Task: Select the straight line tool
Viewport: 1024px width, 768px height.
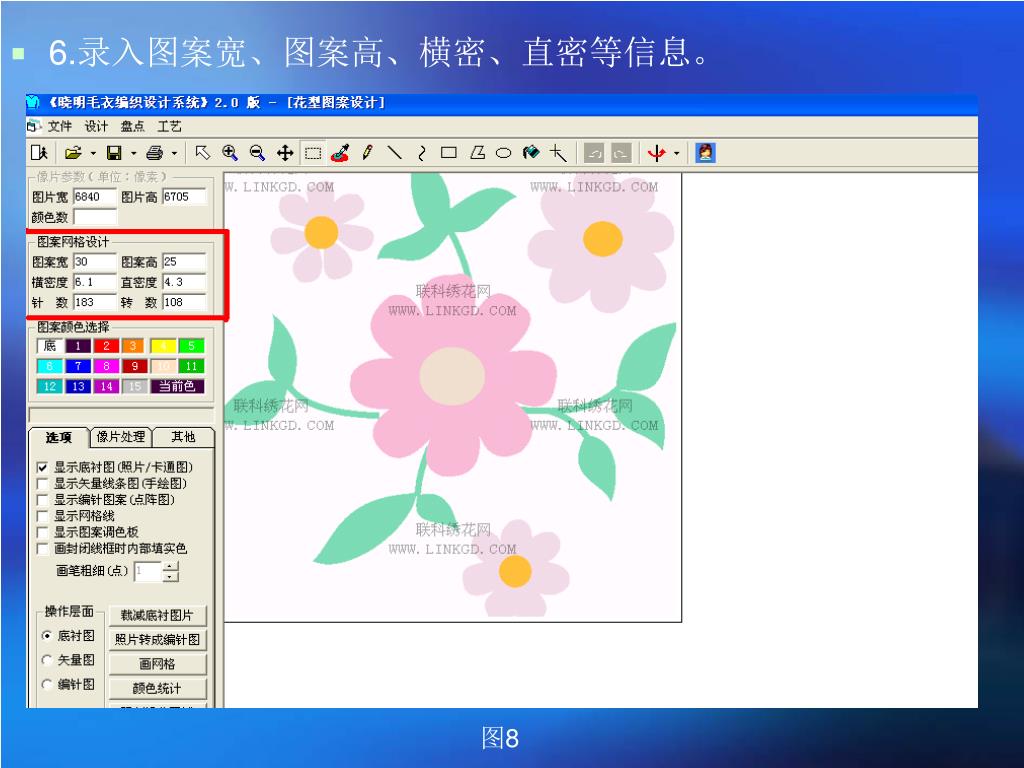Action: [x=394, y=153]
